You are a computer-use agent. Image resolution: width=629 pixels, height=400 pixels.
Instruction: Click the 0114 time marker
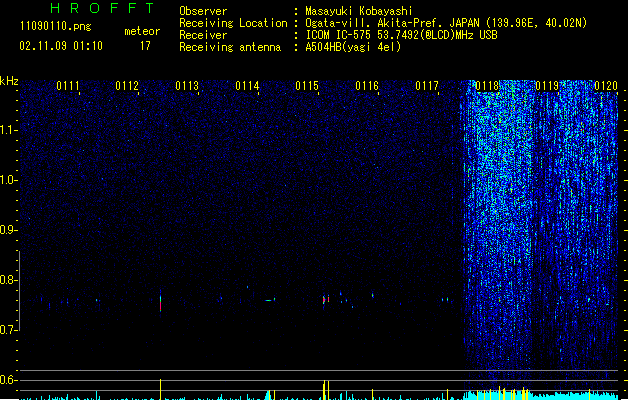coord(247,86)
